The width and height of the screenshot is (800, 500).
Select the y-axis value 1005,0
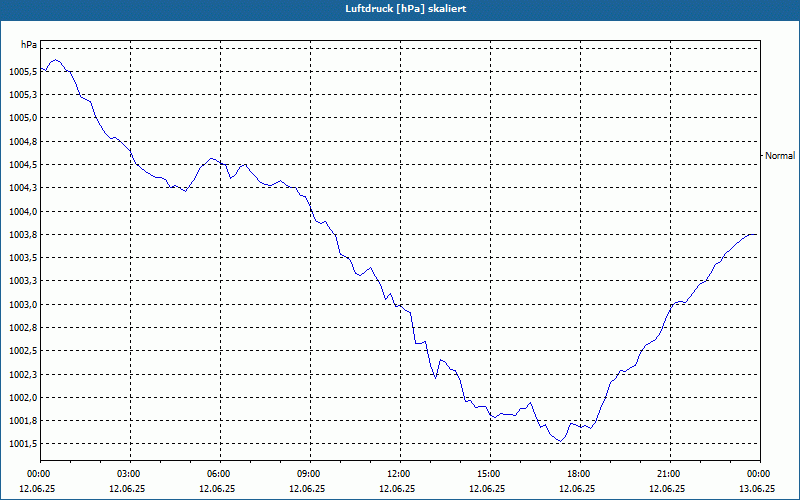[23, 118]
